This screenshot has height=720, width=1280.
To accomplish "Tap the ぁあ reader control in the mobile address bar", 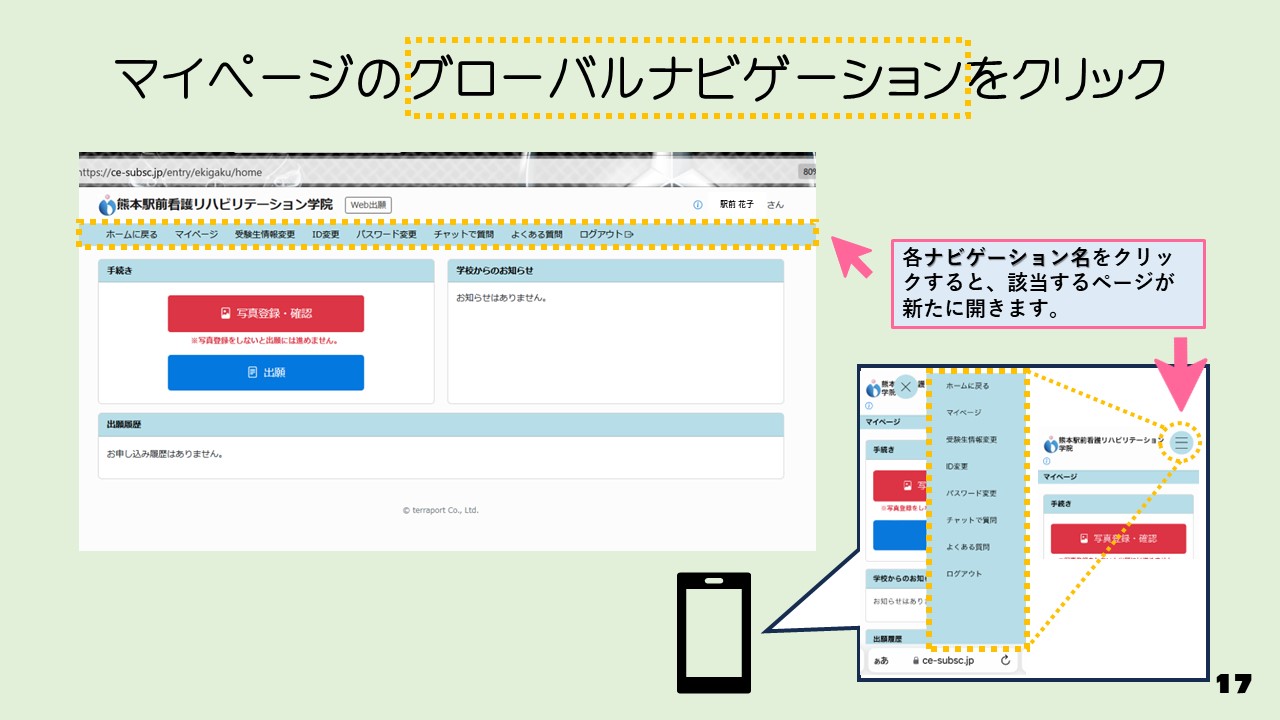I will 881,661.
